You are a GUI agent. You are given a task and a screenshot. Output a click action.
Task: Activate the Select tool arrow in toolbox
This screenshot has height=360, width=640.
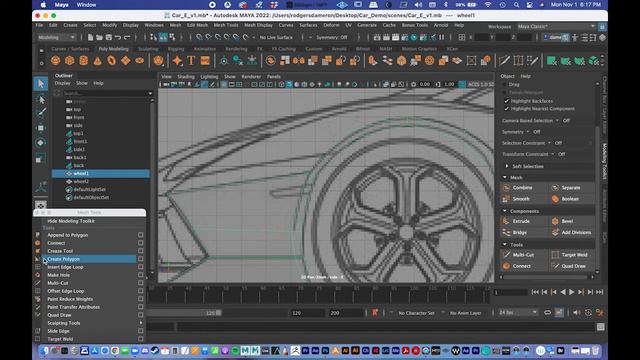pyautogui.click(x=40, y=84)
